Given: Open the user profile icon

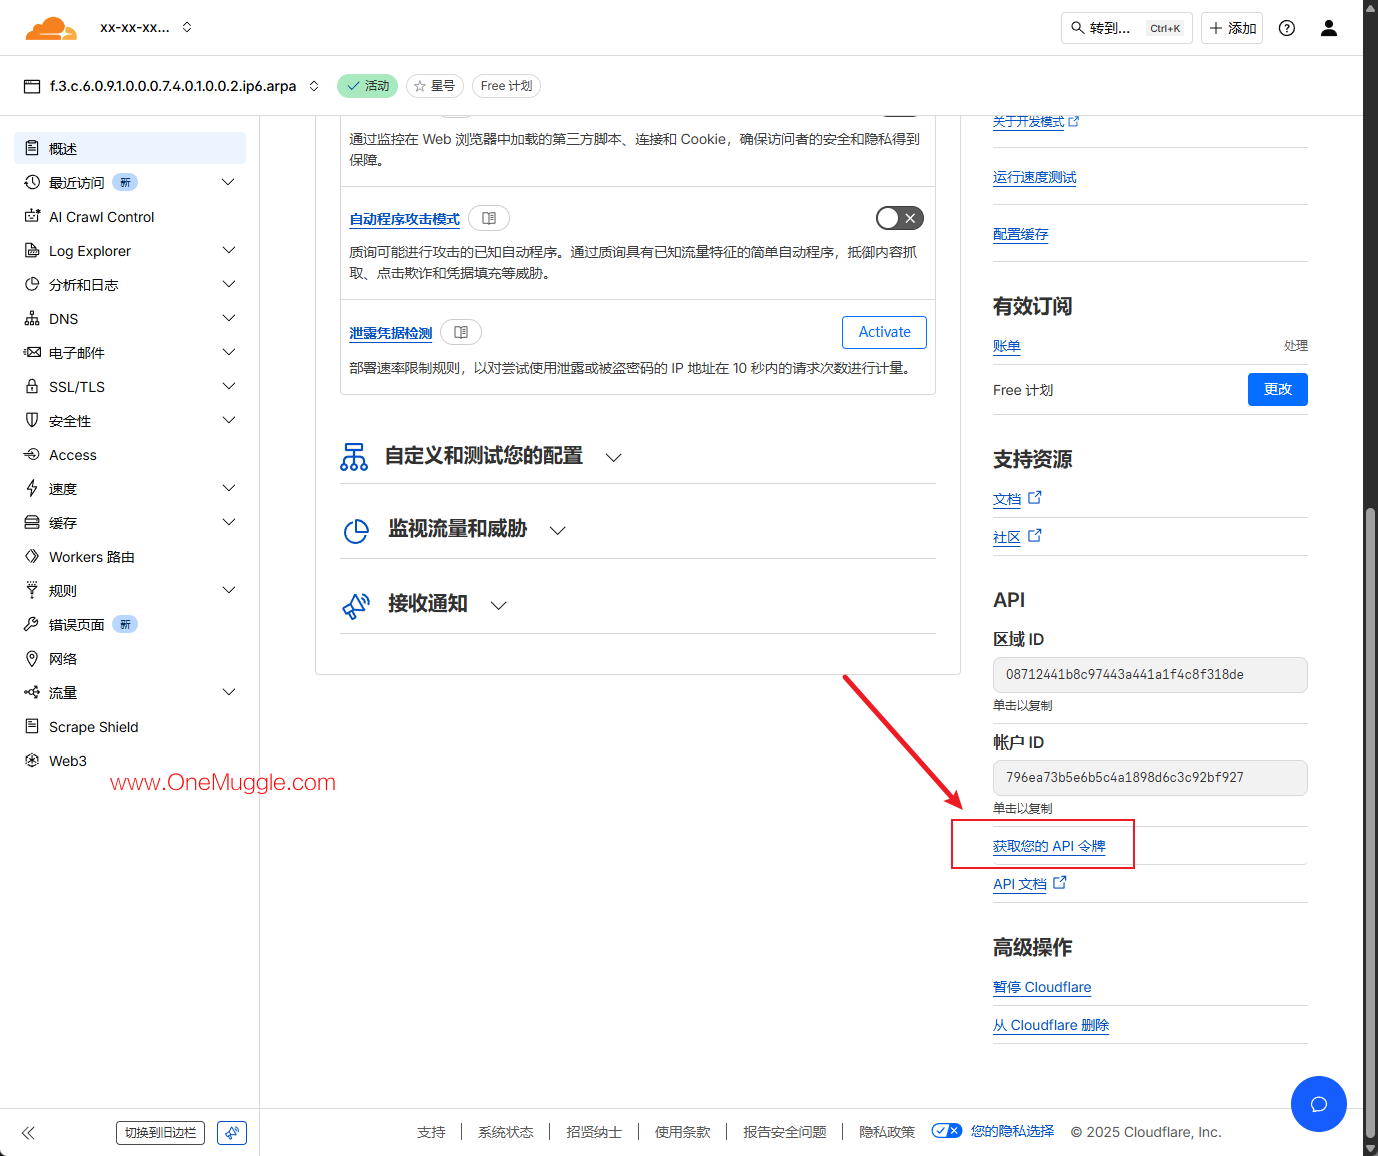Looking at the screenshot, I should point(1329,28).
